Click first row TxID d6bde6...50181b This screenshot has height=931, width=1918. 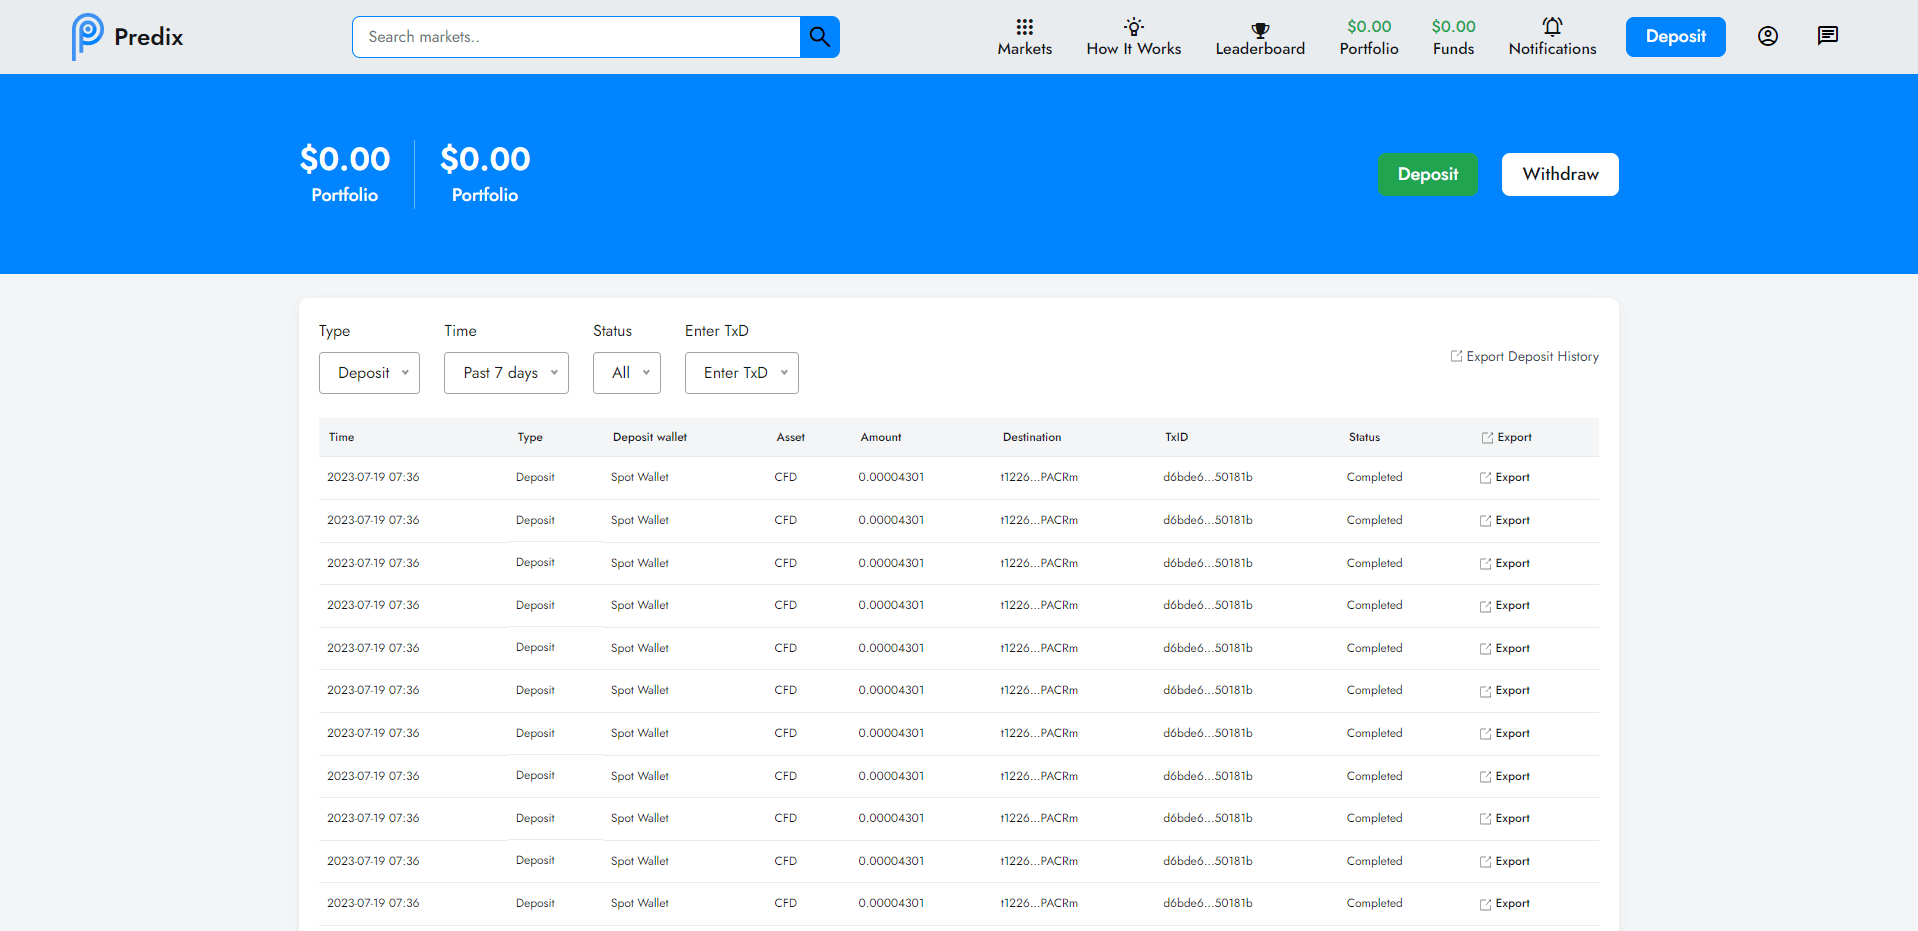coord(1208,477)
